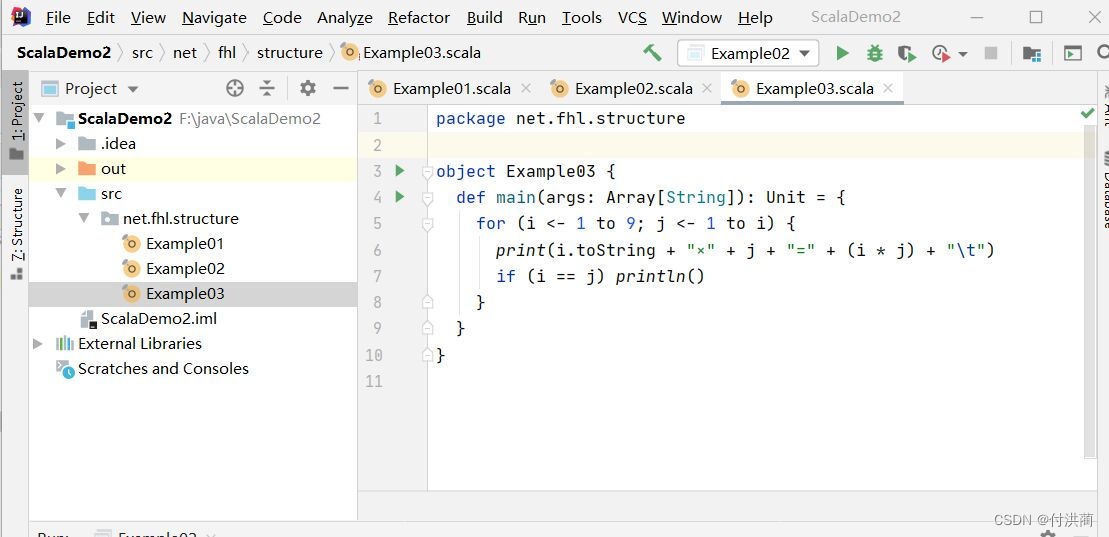Open profiler dropdown arrow in toolbar
1109x537 pixels.
pos(963,54)
